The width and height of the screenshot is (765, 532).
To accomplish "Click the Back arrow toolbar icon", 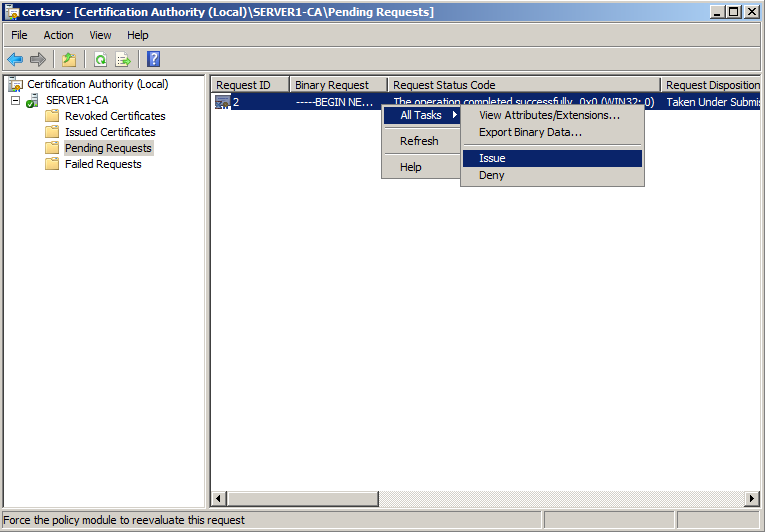I will pos(15,59).
